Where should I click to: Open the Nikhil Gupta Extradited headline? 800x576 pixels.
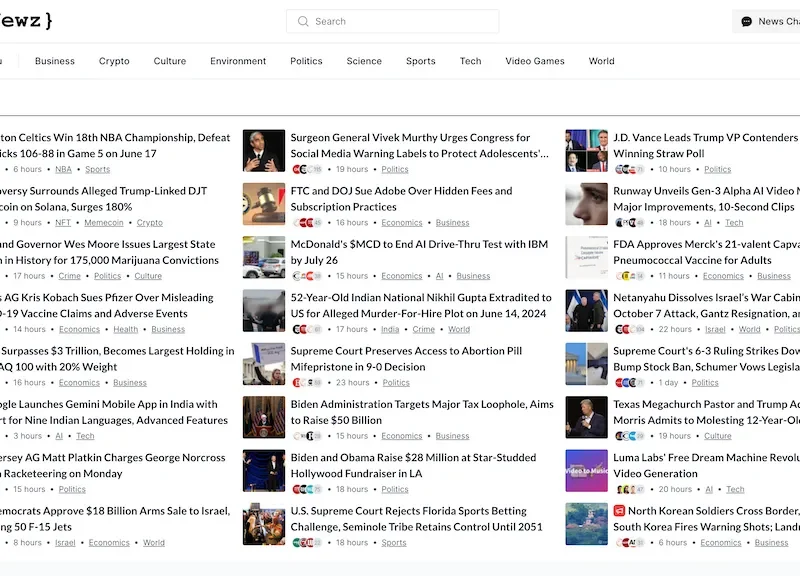click(421, 306)
